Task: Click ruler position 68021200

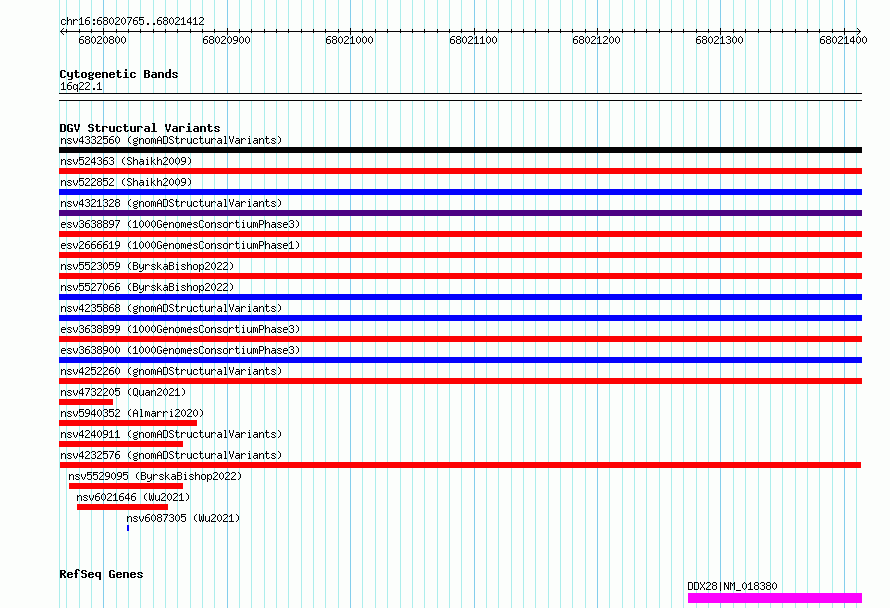Action: tap(596, 40)
